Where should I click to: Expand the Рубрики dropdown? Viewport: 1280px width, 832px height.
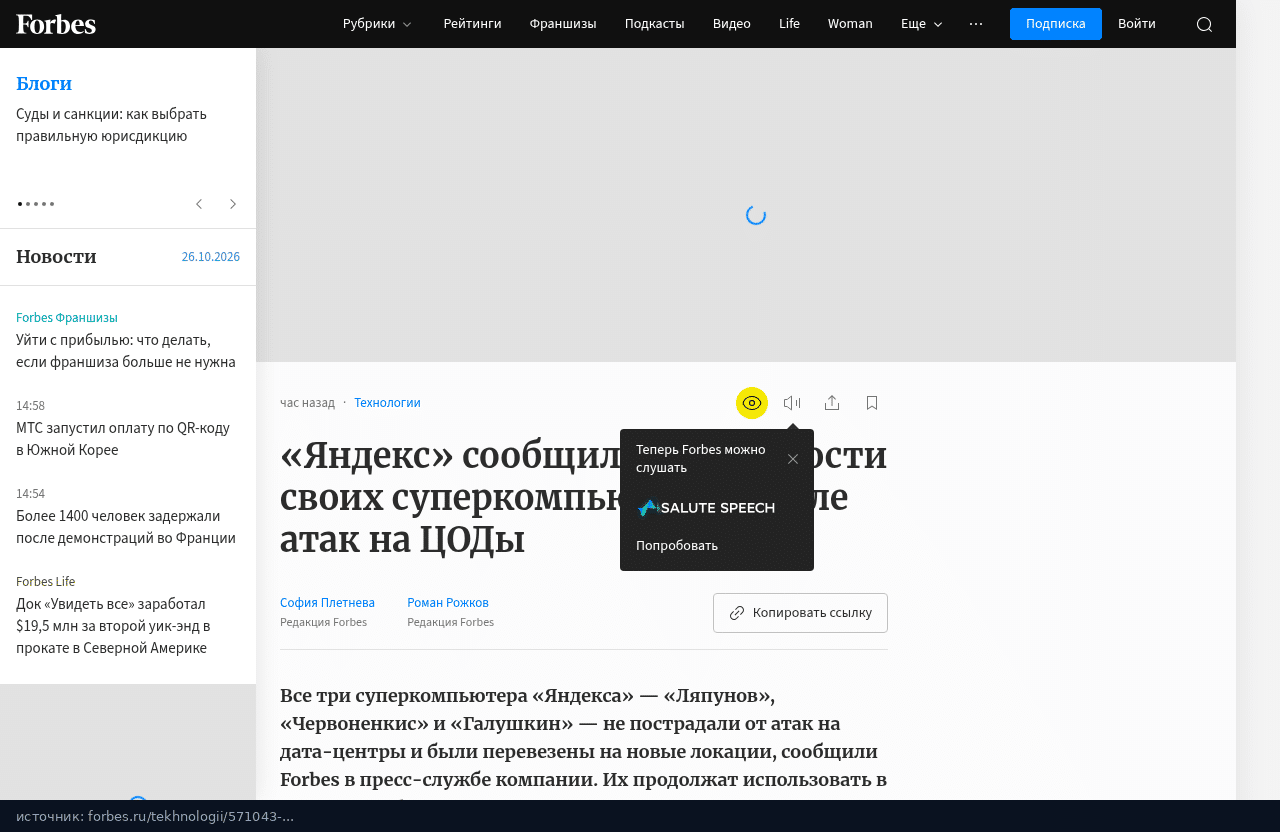pos(377,24)
